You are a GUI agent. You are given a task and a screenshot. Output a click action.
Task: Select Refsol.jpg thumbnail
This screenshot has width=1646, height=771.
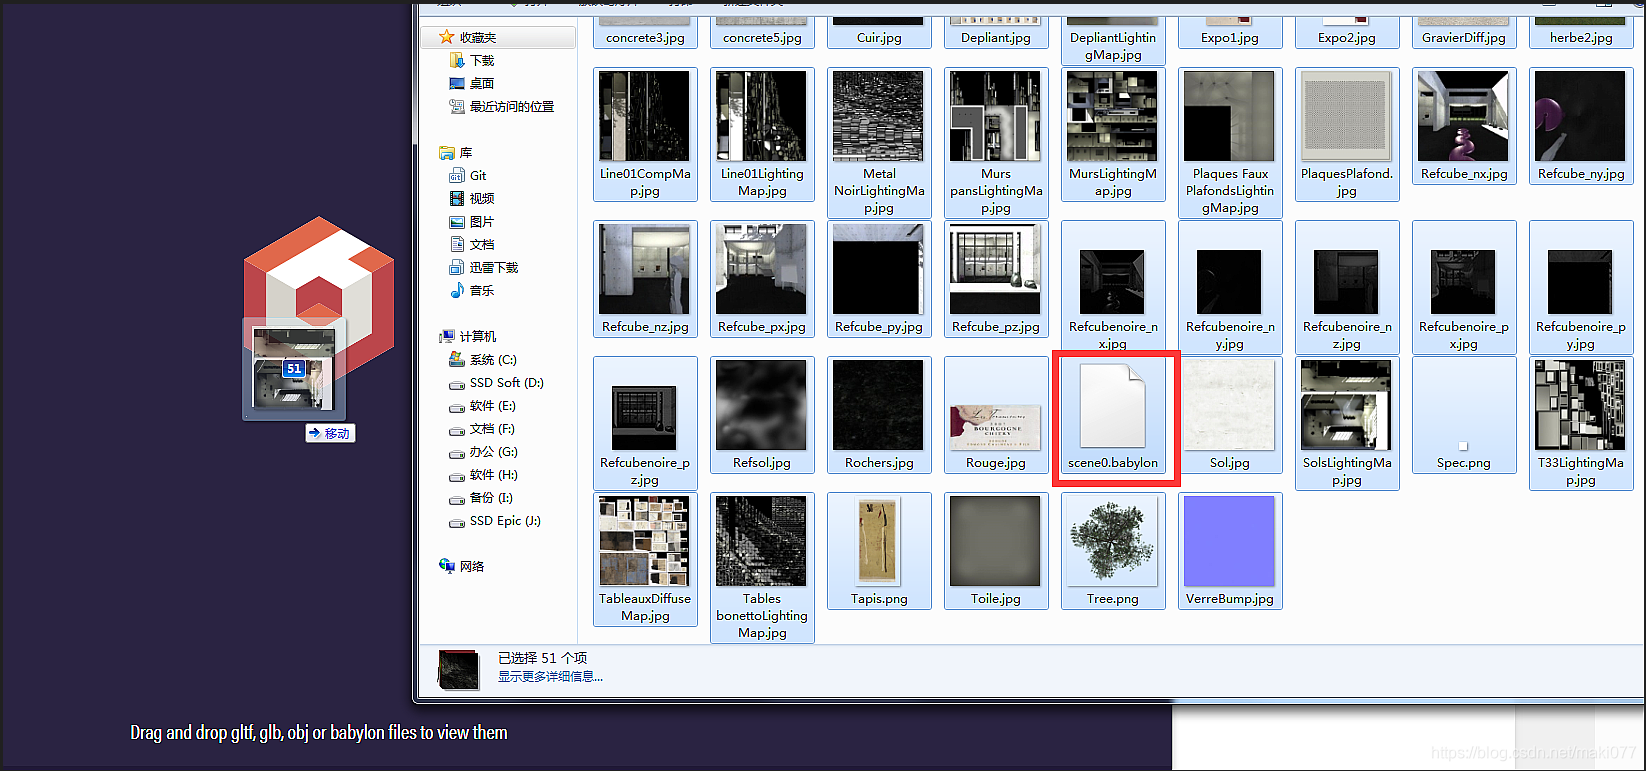(761, 405)
